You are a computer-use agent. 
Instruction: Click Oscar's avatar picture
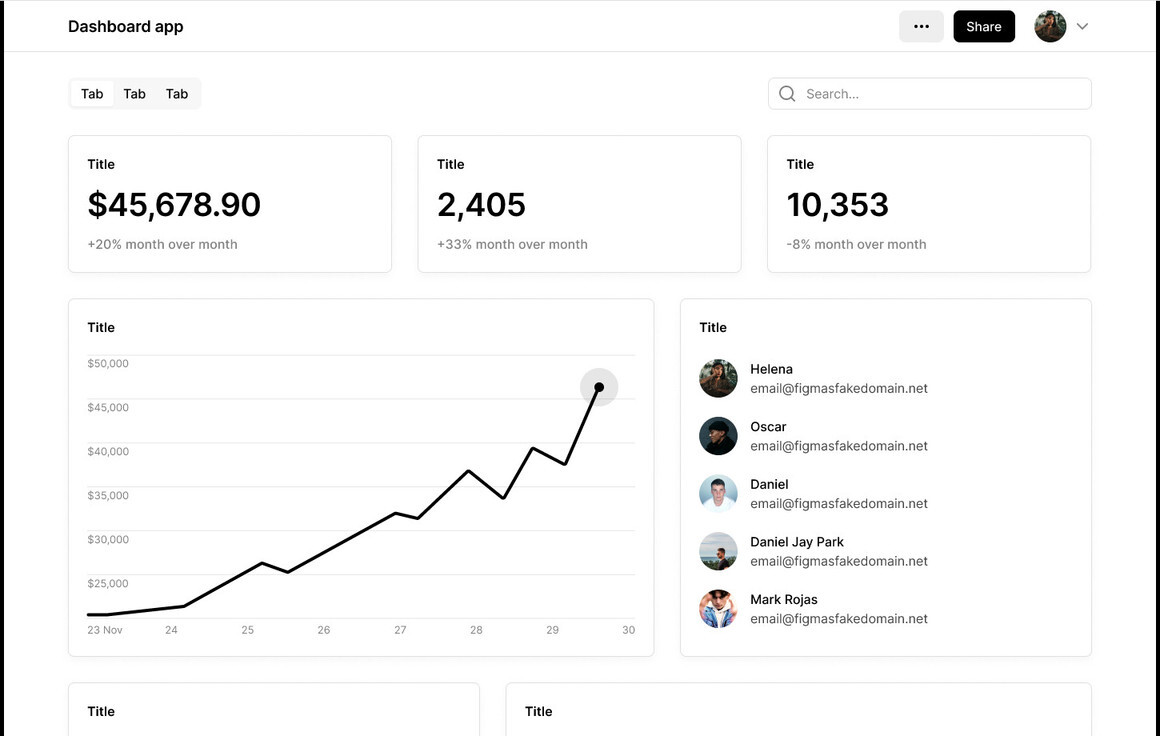pos(718,436)
